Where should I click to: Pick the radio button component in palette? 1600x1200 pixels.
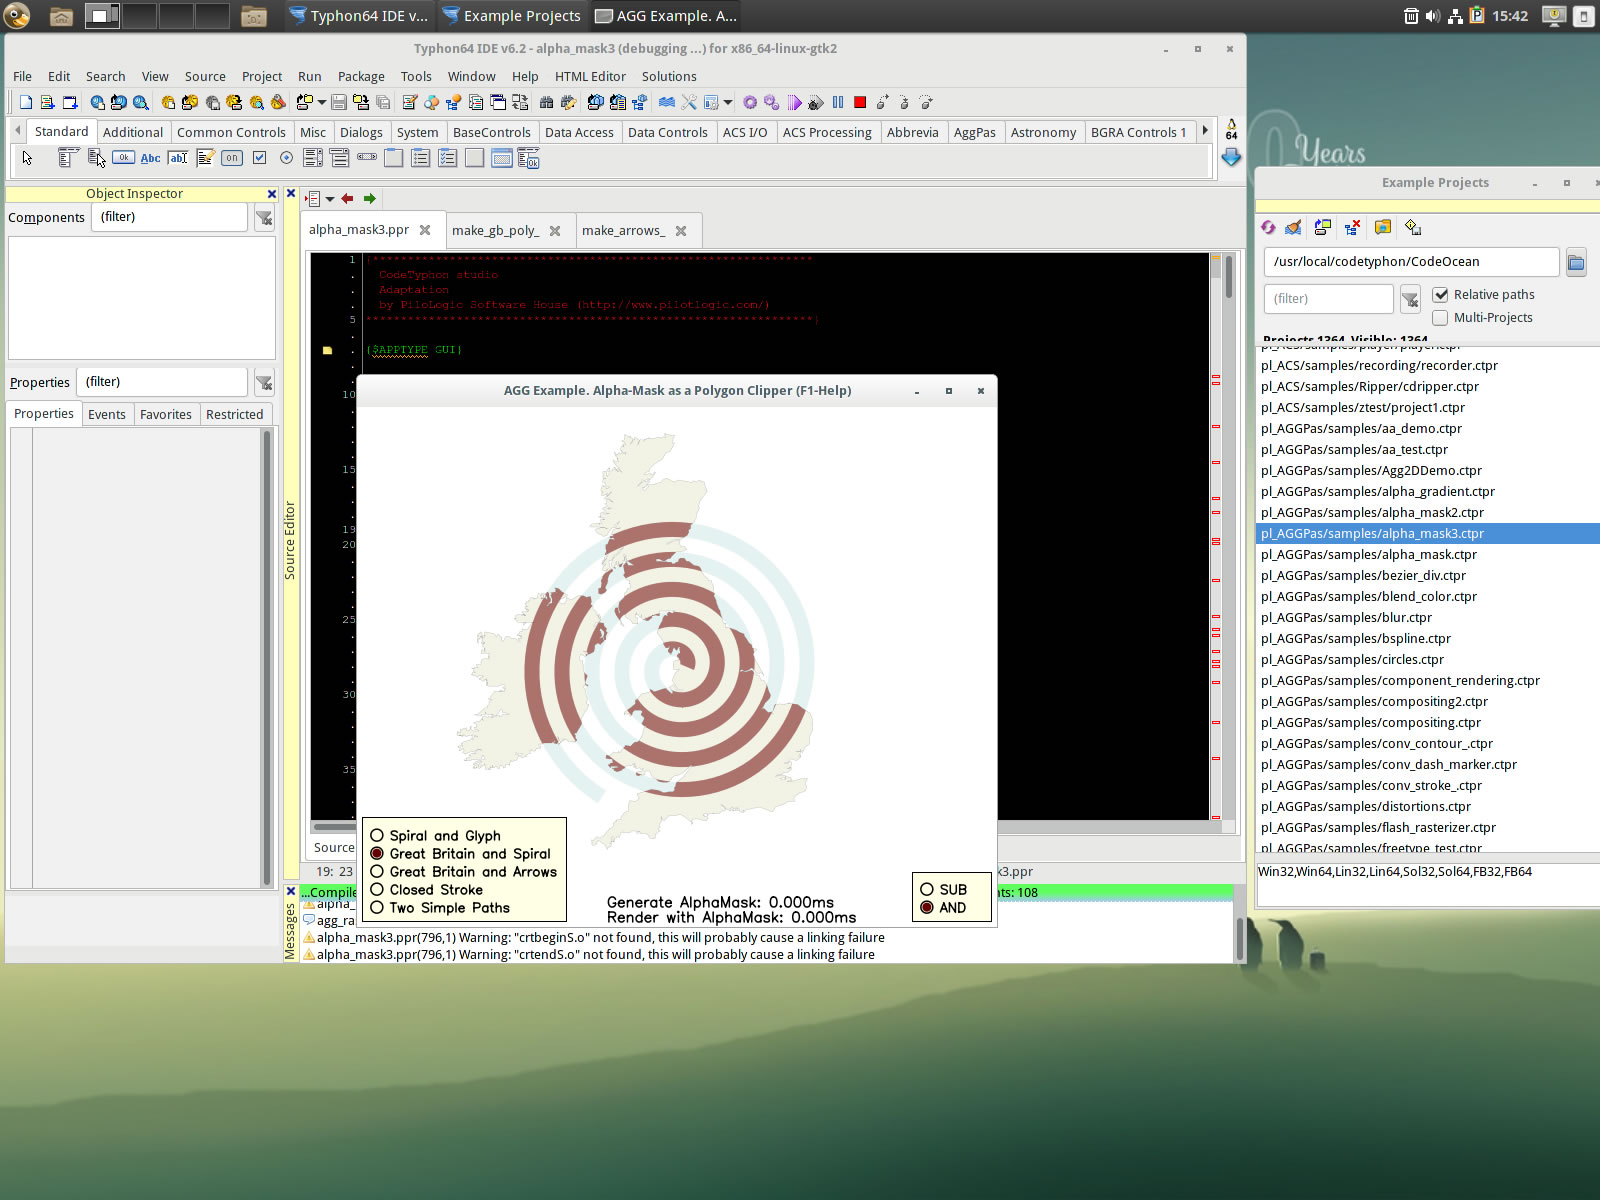[x=287, y=157]
